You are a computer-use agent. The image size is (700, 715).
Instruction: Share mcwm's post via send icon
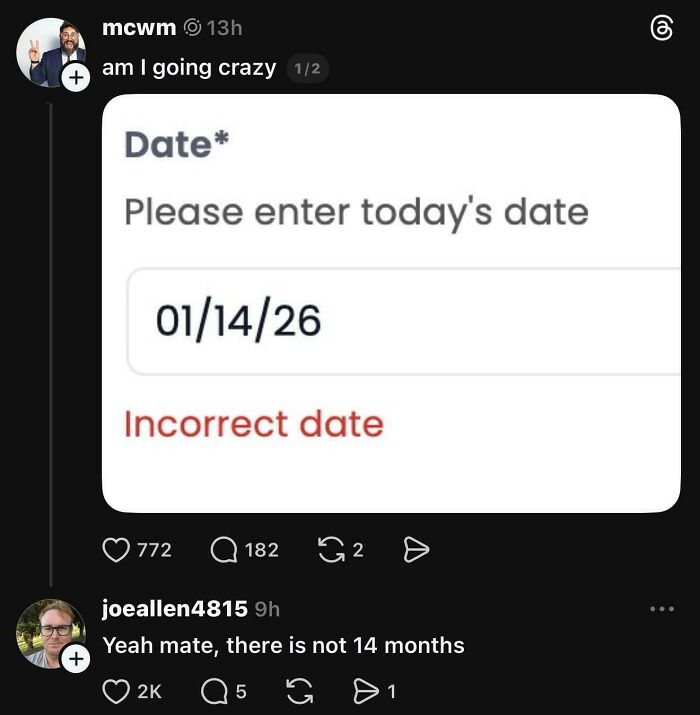pyautogui.click(x=415, y=549)
